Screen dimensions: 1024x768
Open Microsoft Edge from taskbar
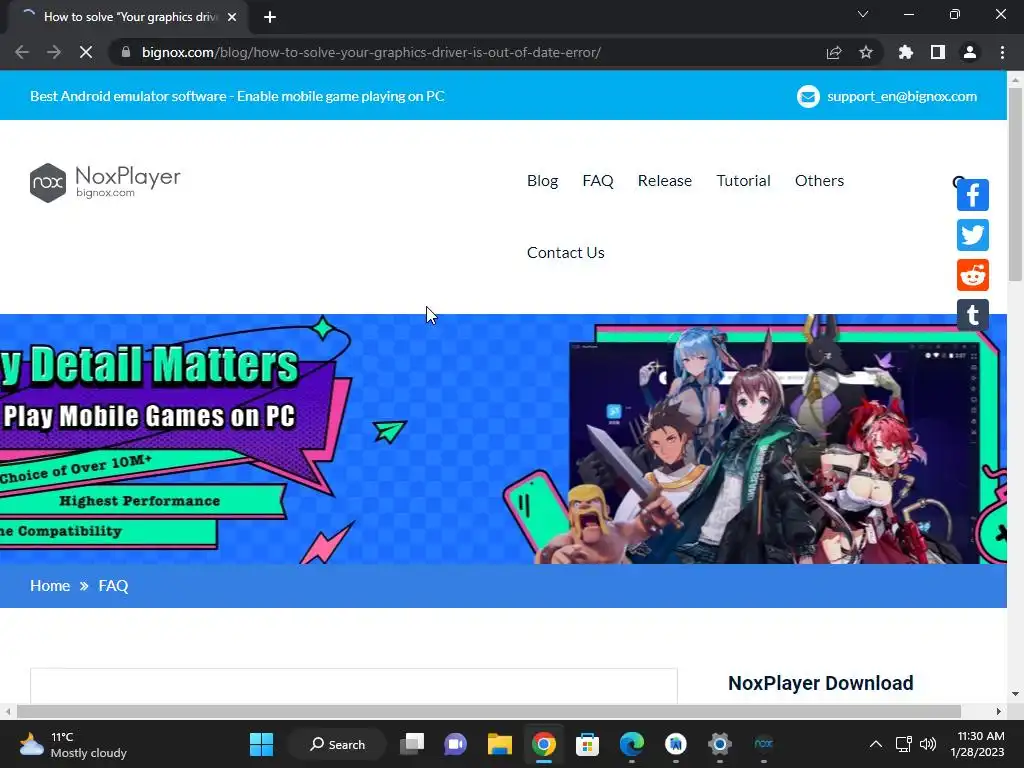click(x=632, y=744)
